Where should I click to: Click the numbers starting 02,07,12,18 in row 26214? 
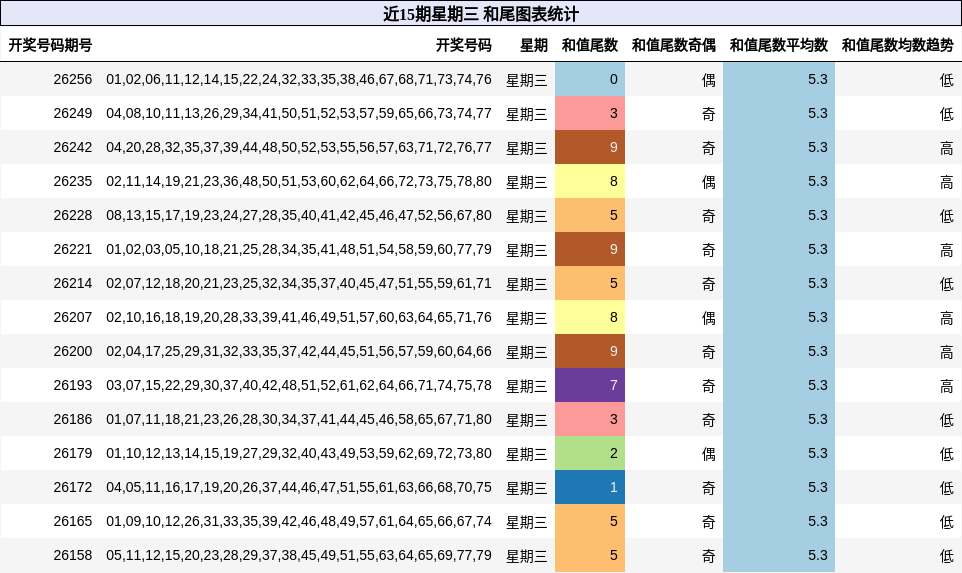point(299,283)
